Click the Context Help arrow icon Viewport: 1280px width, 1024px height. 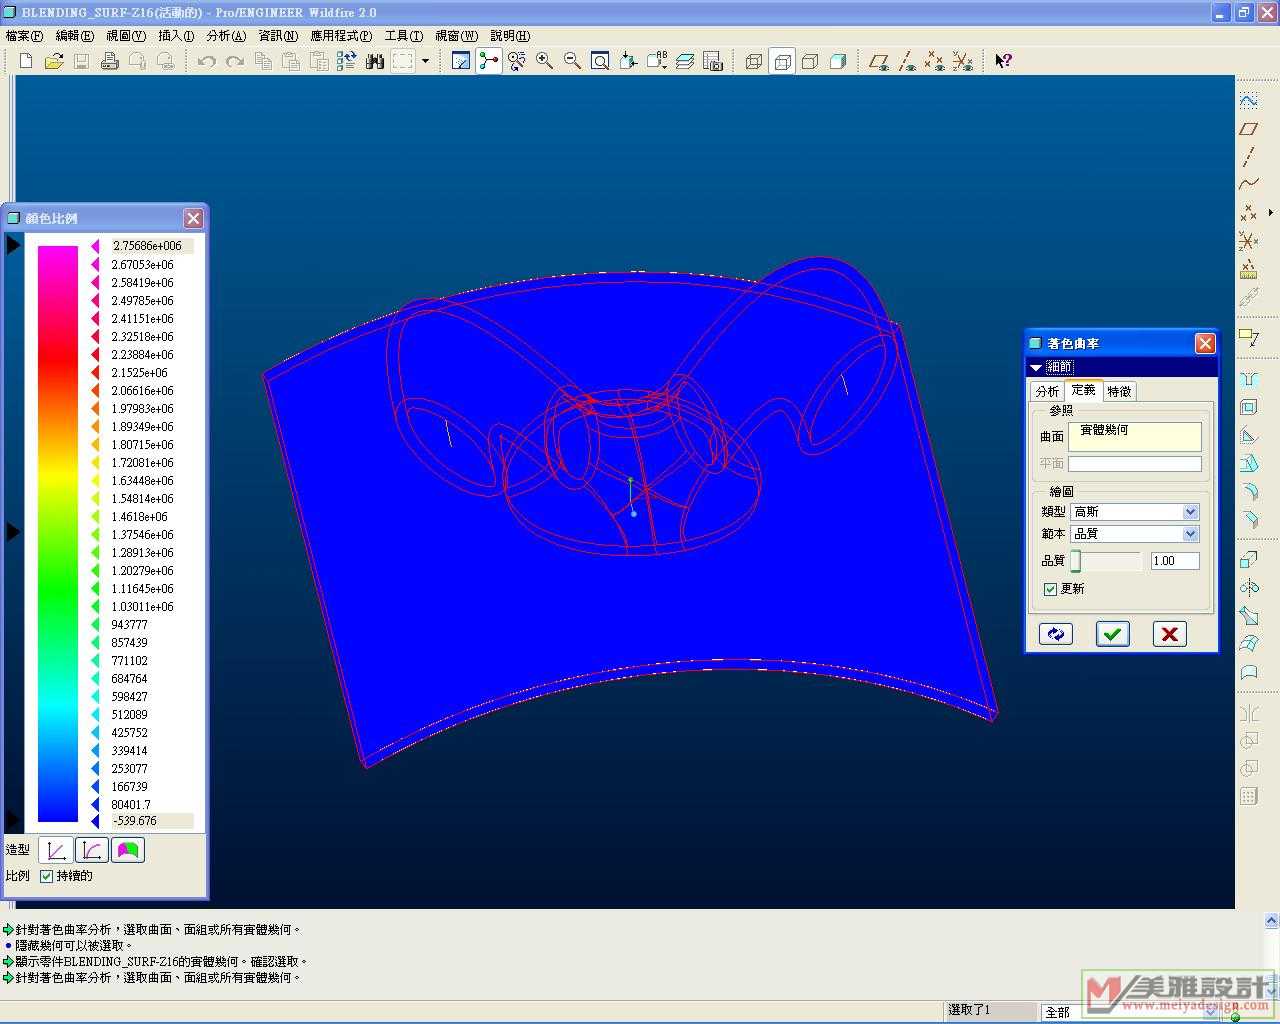tap(1004, 61)
